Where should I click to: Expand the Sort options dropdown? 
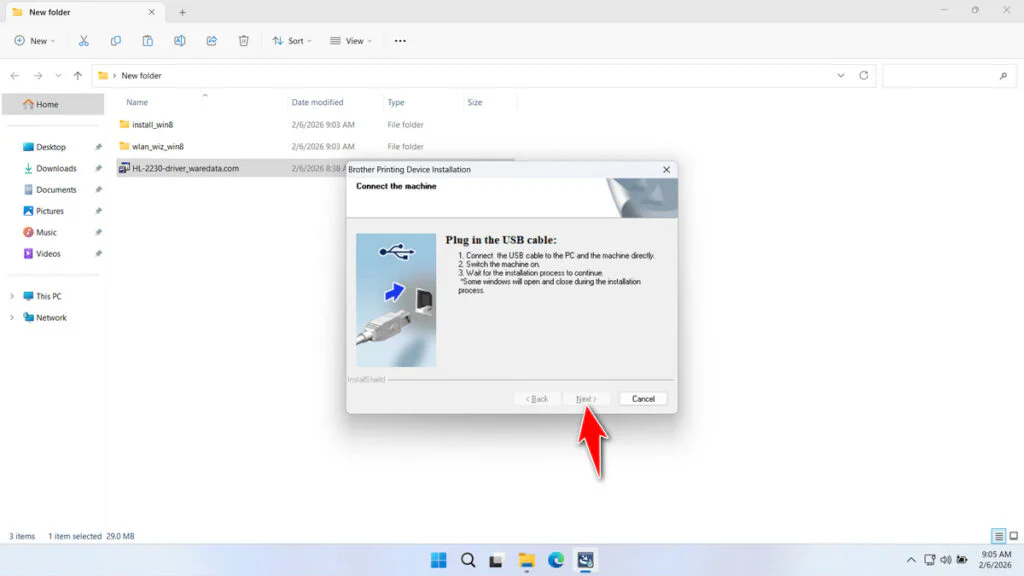(x=291, y=40)
